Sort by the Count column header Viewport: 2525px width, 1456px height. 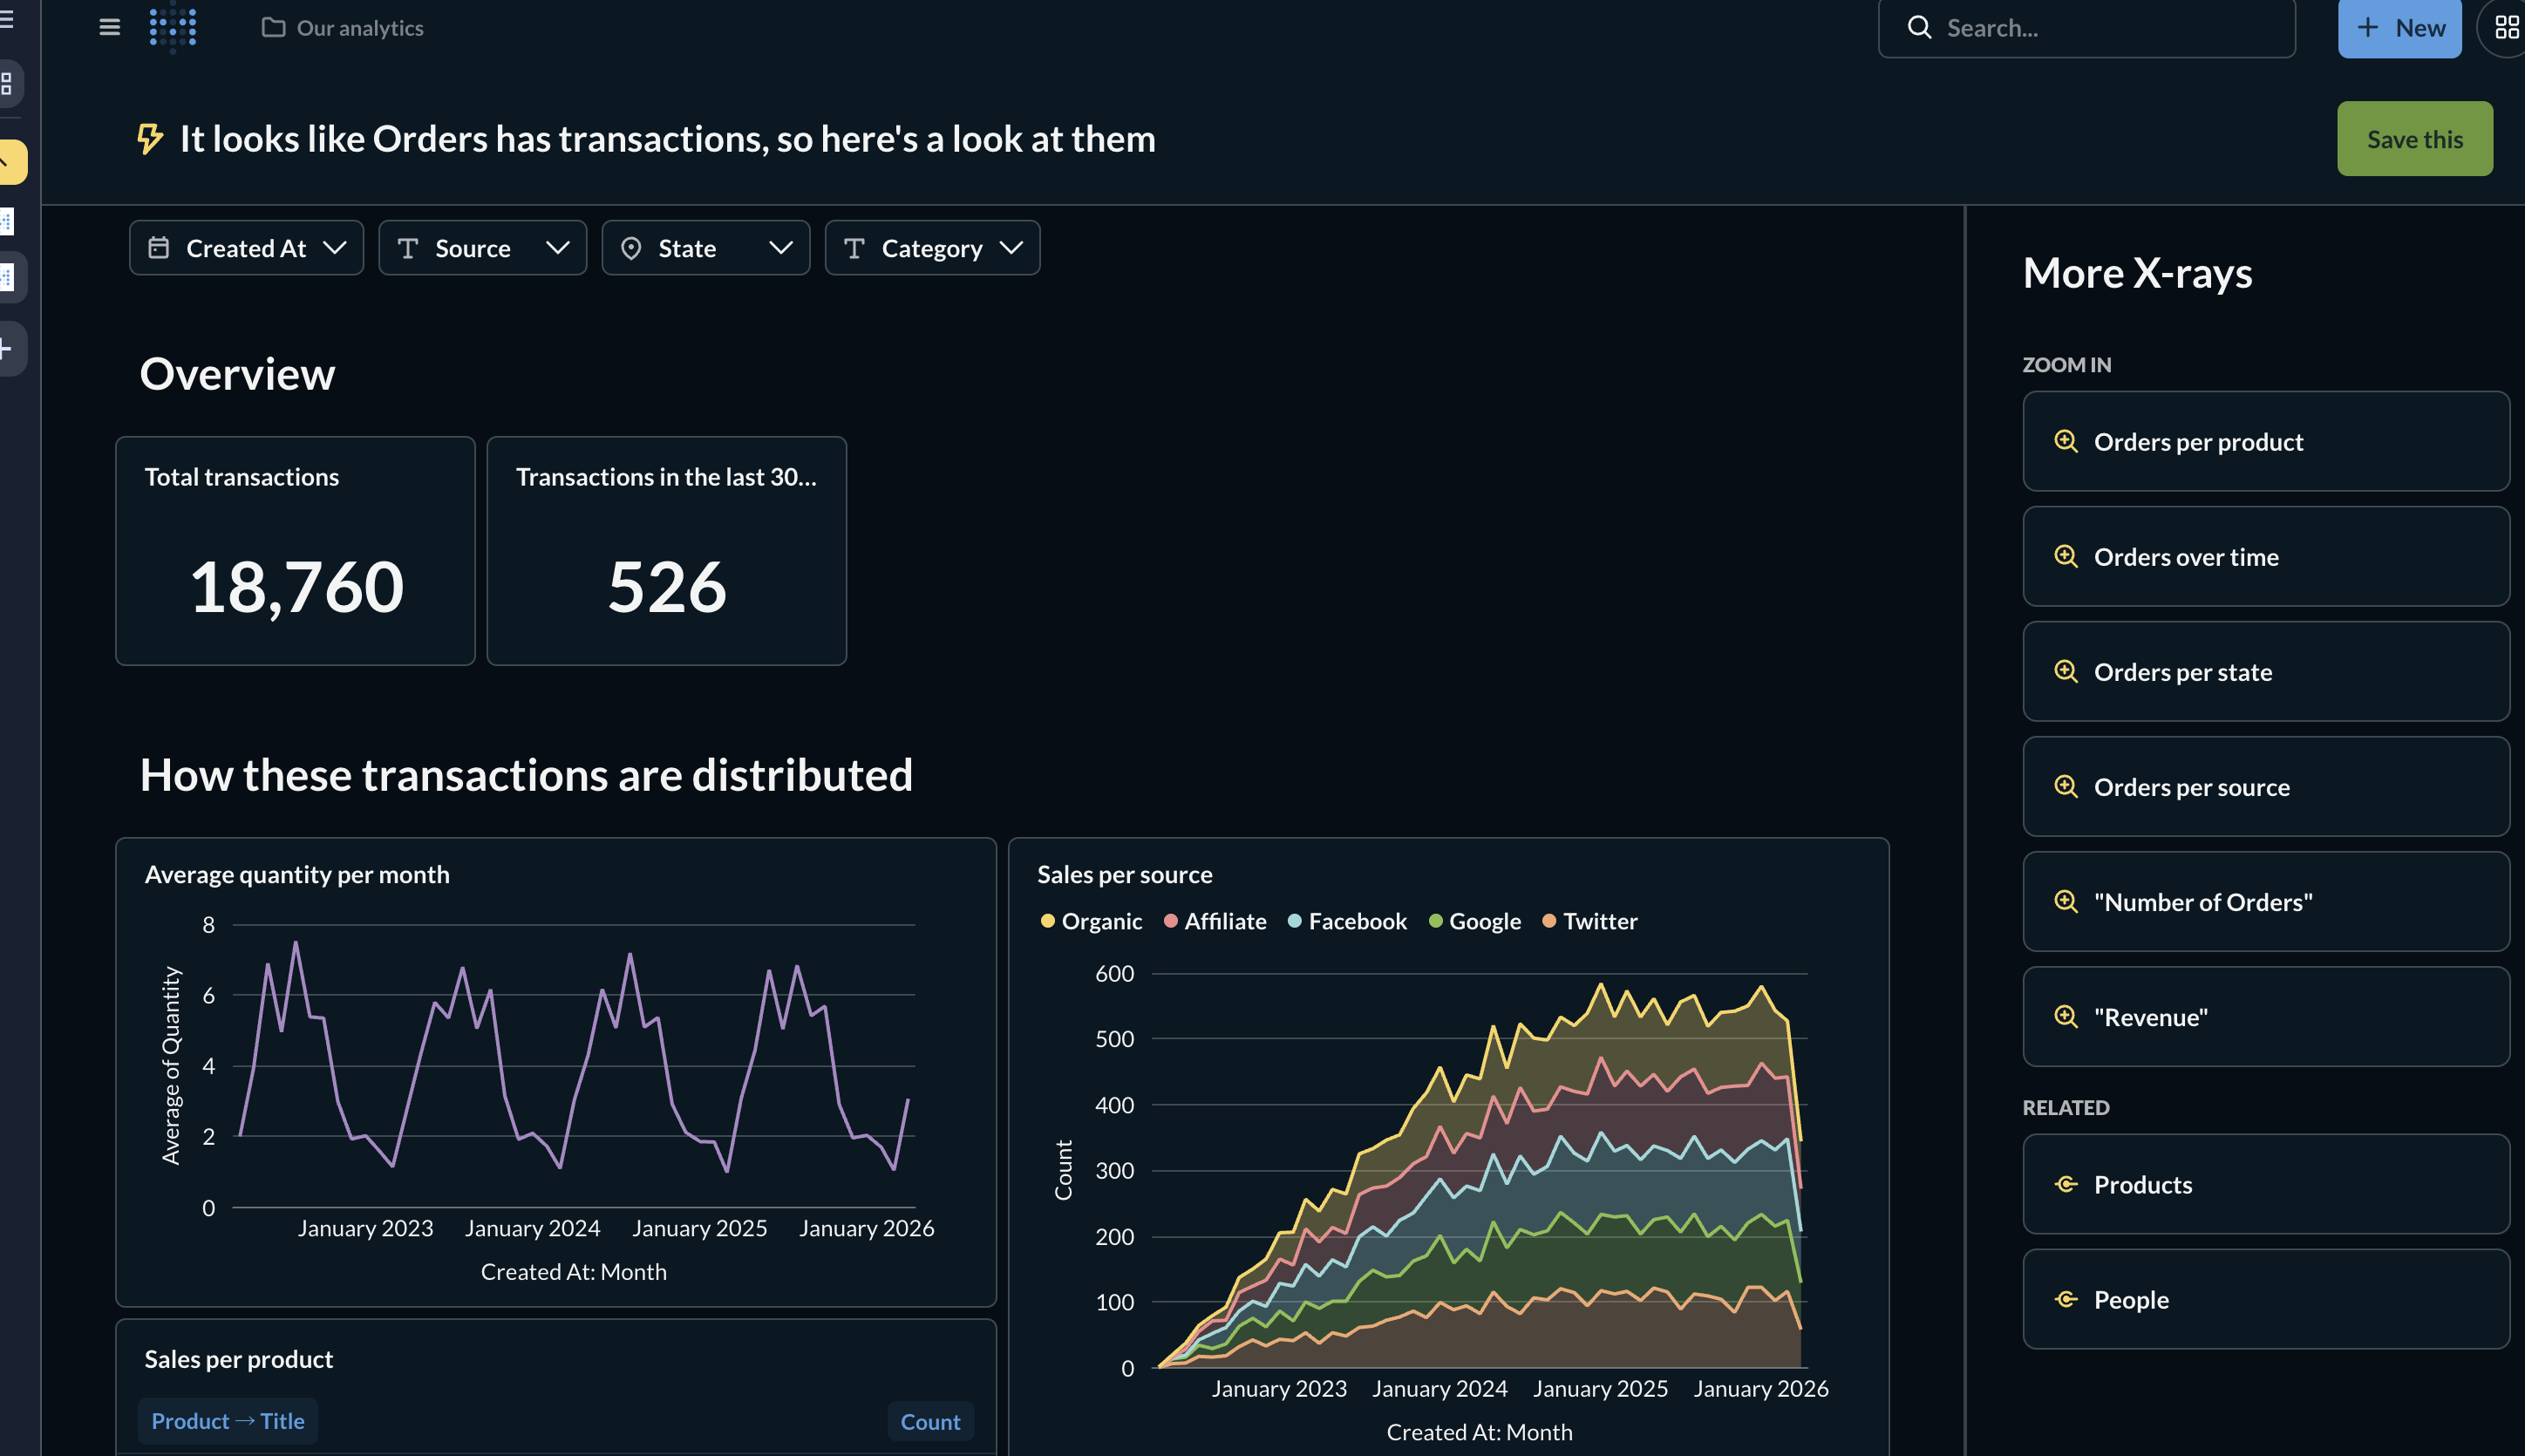coord(930,1422)
